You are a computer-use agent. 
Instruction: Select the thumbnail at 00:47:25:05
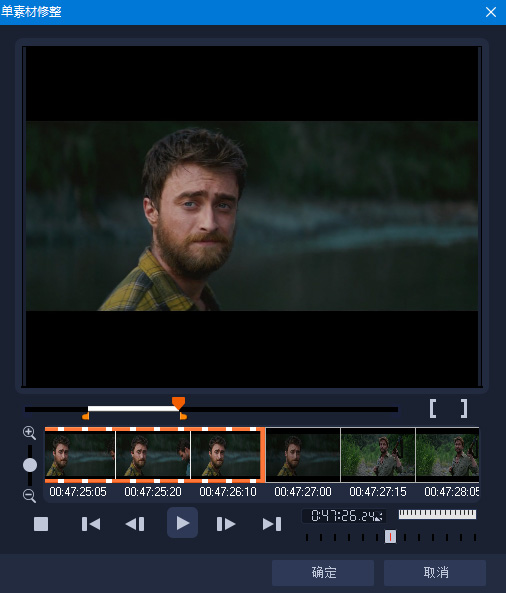[80, 455]
